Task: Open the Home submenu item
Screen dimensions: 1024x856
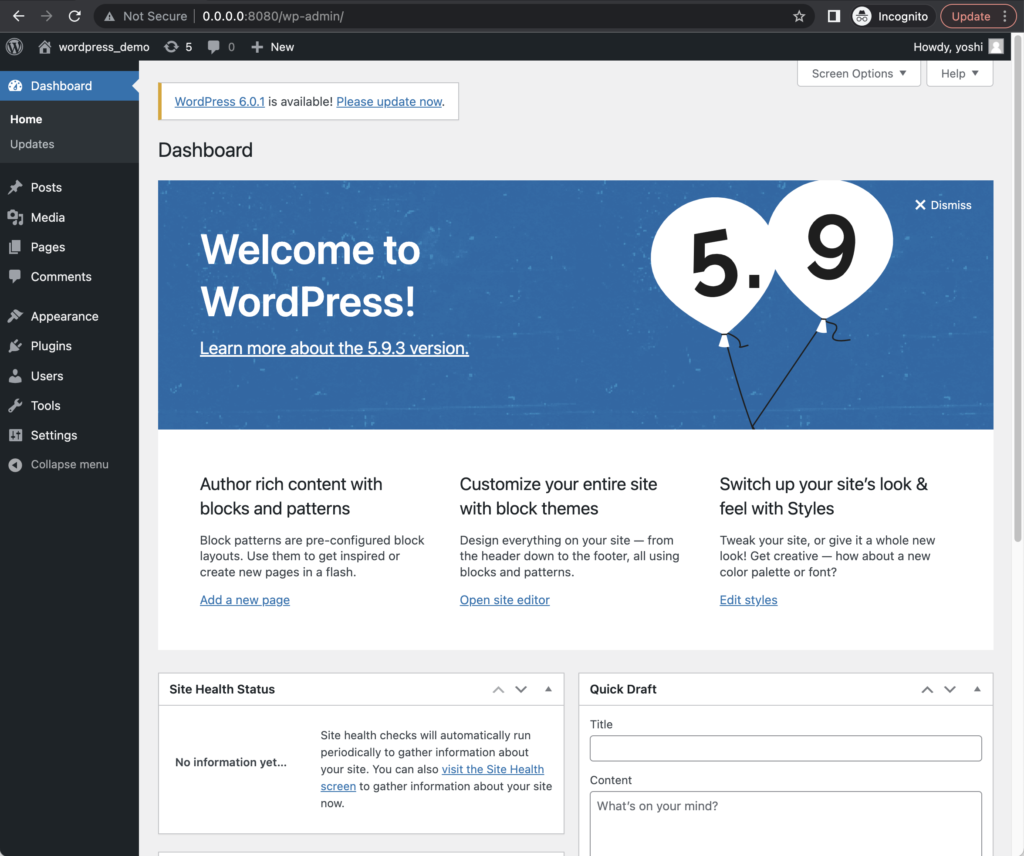Action: [26, 119]
